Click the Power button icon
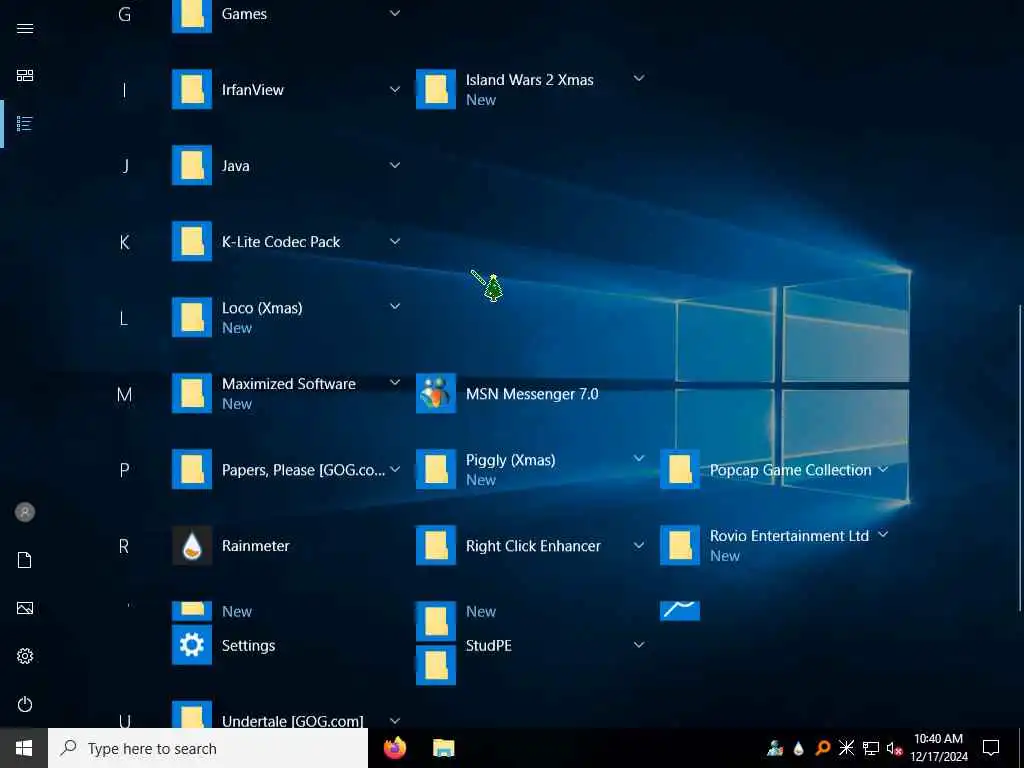1024x768 pixels. pyautogui.click(x=25, y=704)
